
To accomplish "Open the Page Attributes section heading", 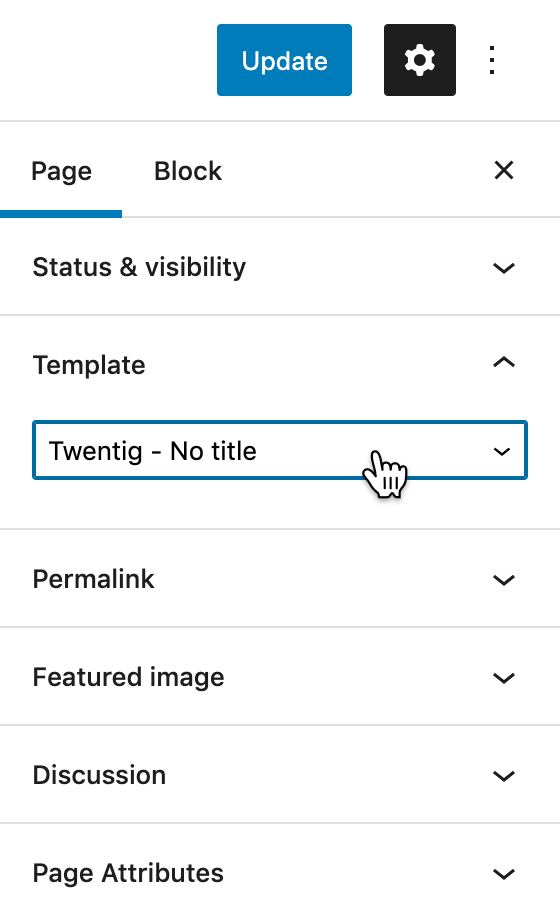I will pyautogui.click(x=128, y=873).
